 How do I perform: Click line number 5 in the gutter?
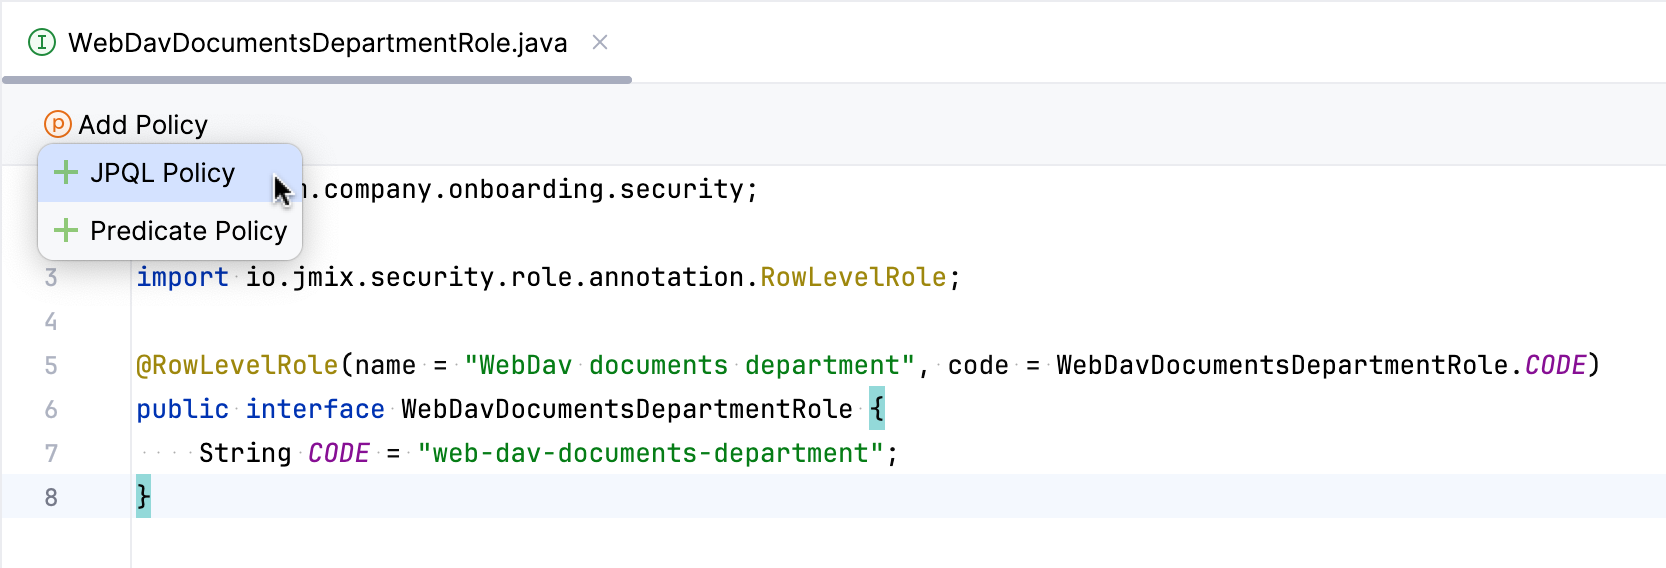click(x=51, y=365)
